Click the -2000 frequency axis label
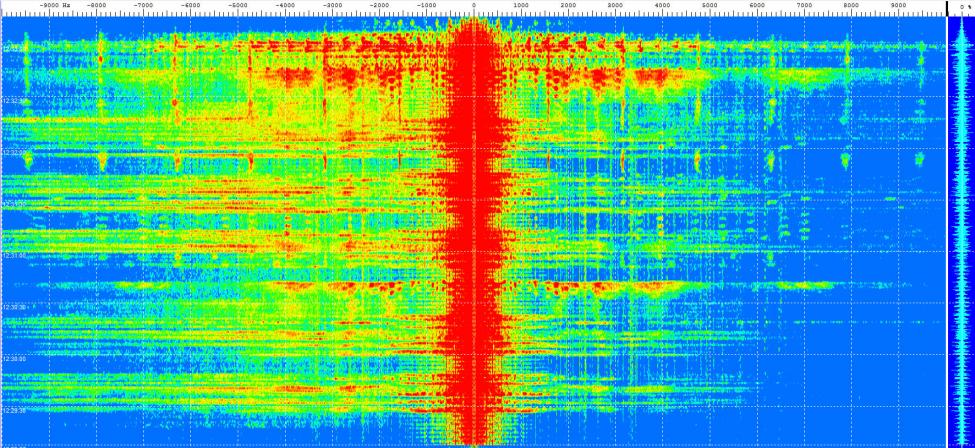This screenshot has width=975, height=448. (379, 4)
